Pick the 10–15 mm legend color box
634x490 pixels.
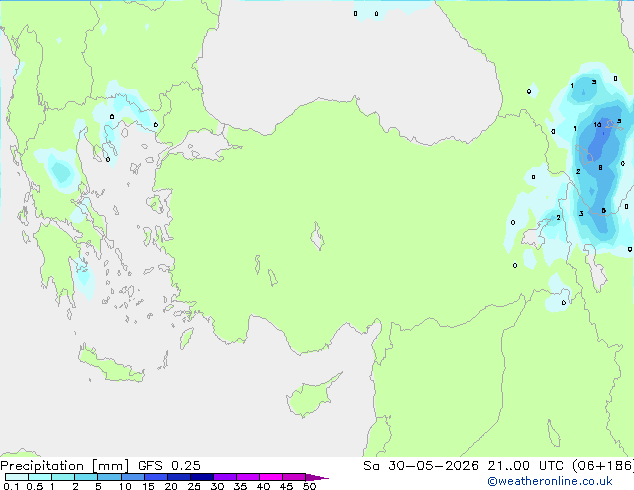pyautogui.click(x=133, y=477)
